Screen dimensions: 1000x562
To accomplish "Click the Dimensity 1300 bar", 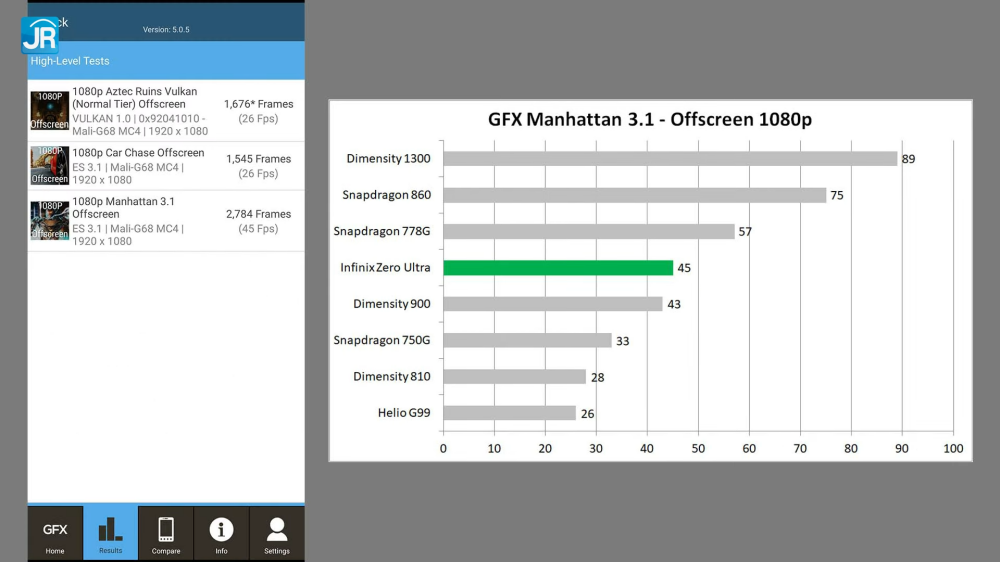I will click(x=670, y=159).
